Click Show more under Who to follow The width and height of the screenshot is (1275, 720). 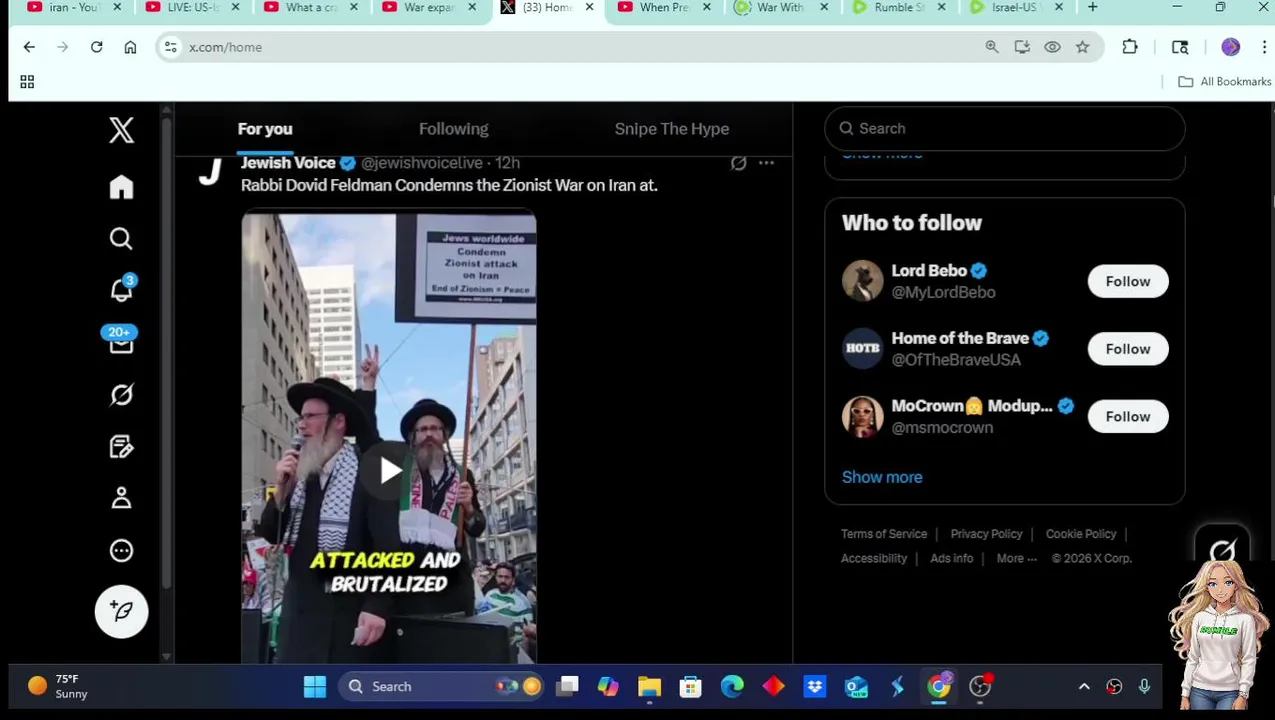pos(882,477)
